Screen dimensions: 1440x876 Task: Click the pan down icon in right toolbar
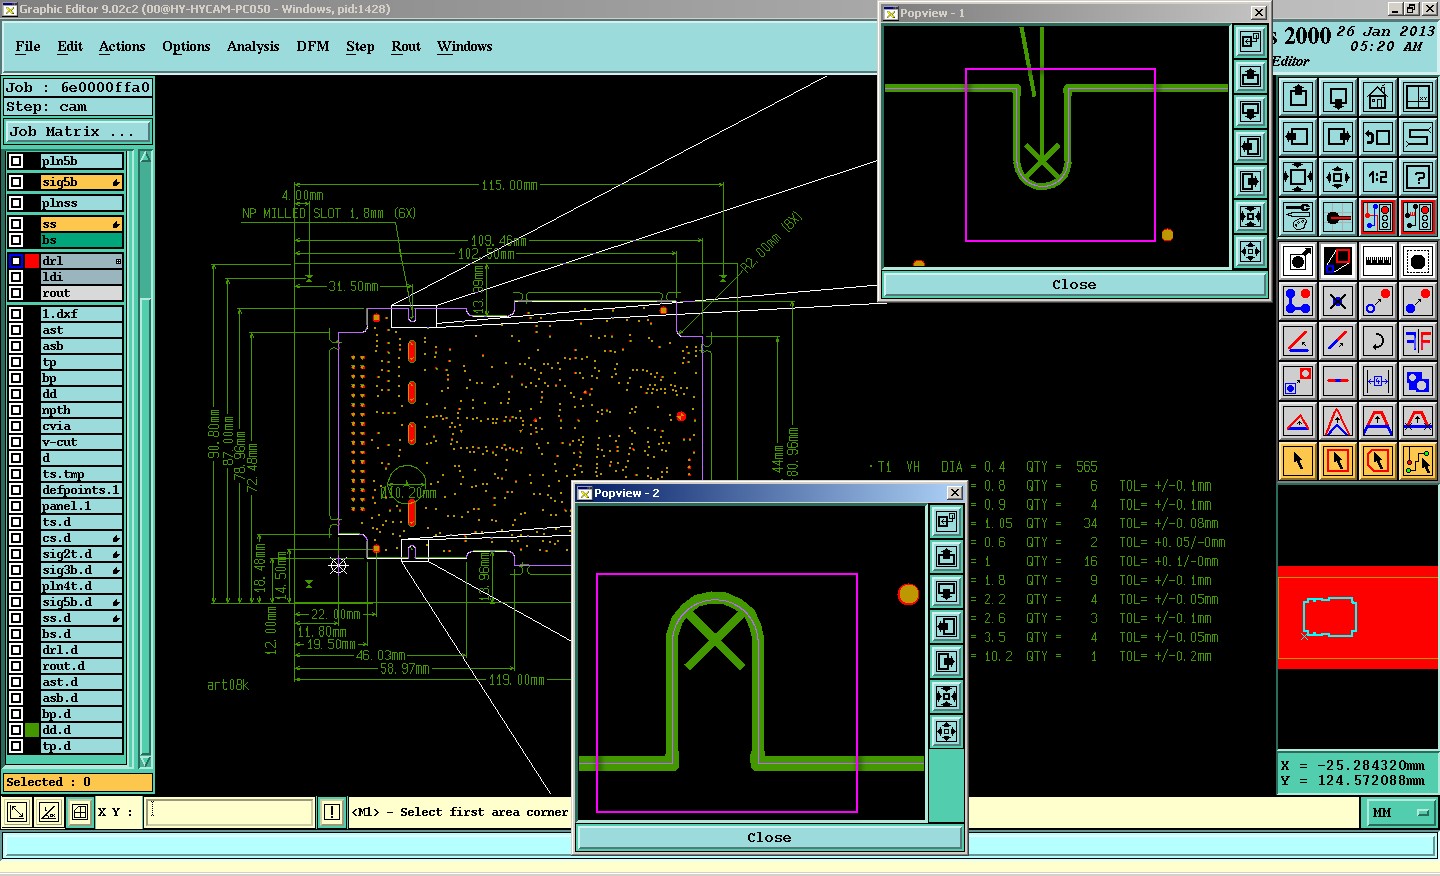click(x=1338, y=96)
